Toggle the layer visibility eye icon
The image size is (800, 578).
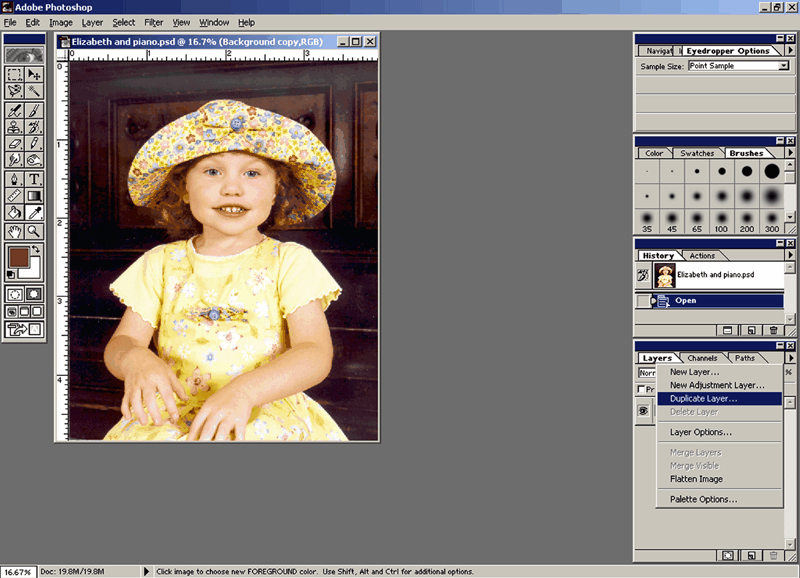click(x=644, y=410)
